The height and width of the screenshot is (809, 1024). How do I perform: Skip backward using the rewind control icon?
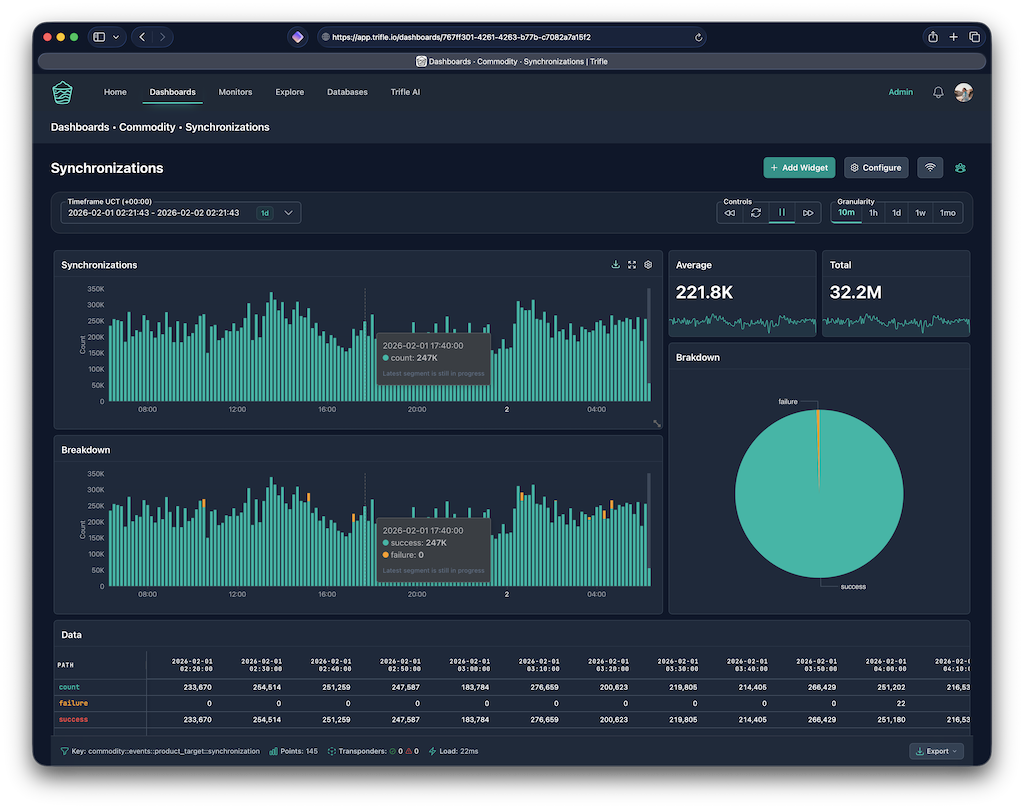pyautogui.click(x=730, y=213)
